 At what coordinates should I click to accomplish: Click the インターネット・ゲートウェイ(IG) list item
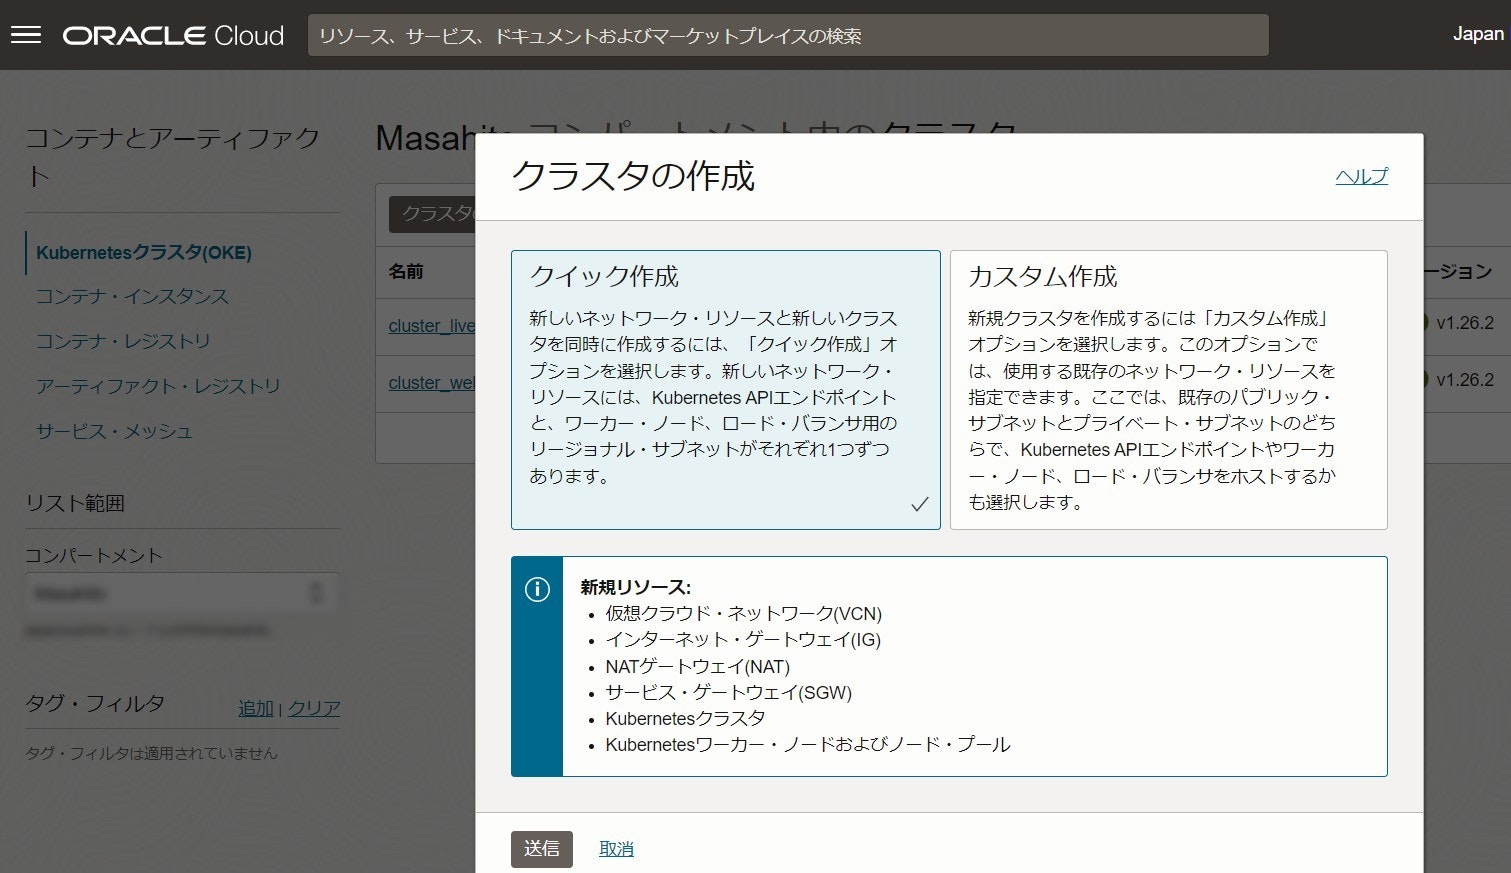point(743,639)
